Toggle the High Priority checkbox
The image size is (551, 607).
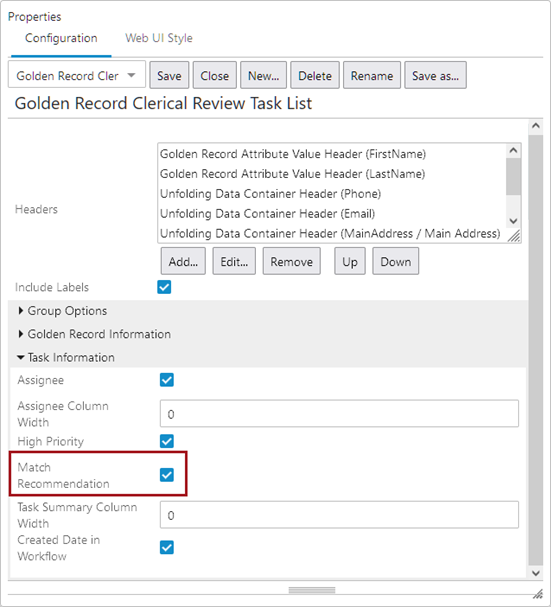tap(167, 441)
